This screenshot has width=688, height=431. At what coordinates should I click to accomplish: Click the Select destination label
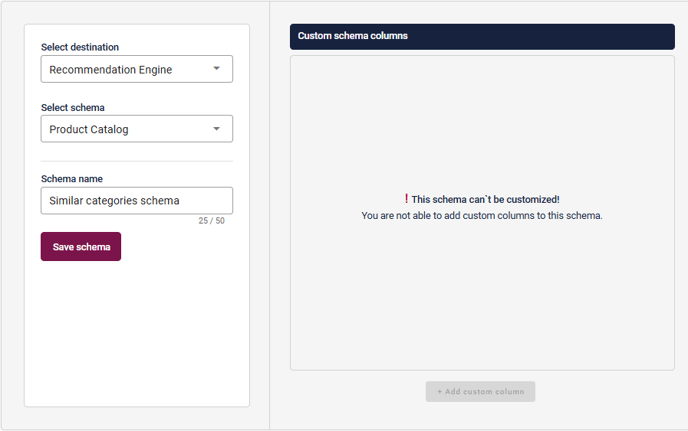[x=79, y=47]
